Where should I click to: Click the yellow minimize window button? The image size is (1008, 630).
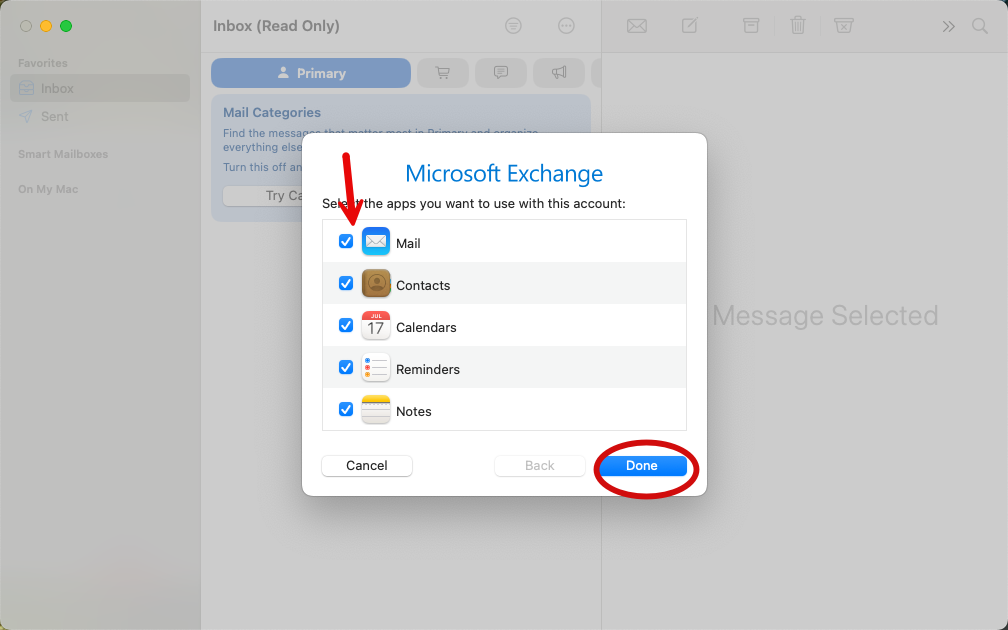point(46,26)
